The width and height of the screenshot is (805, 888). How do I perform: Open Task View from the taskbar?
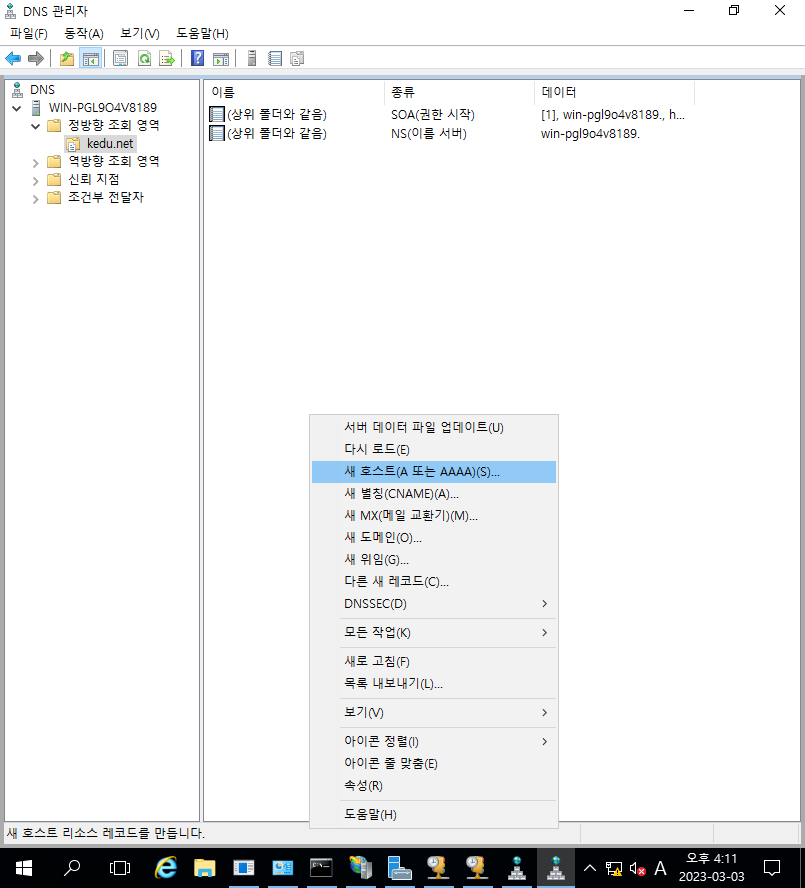[x=120, y=868]
